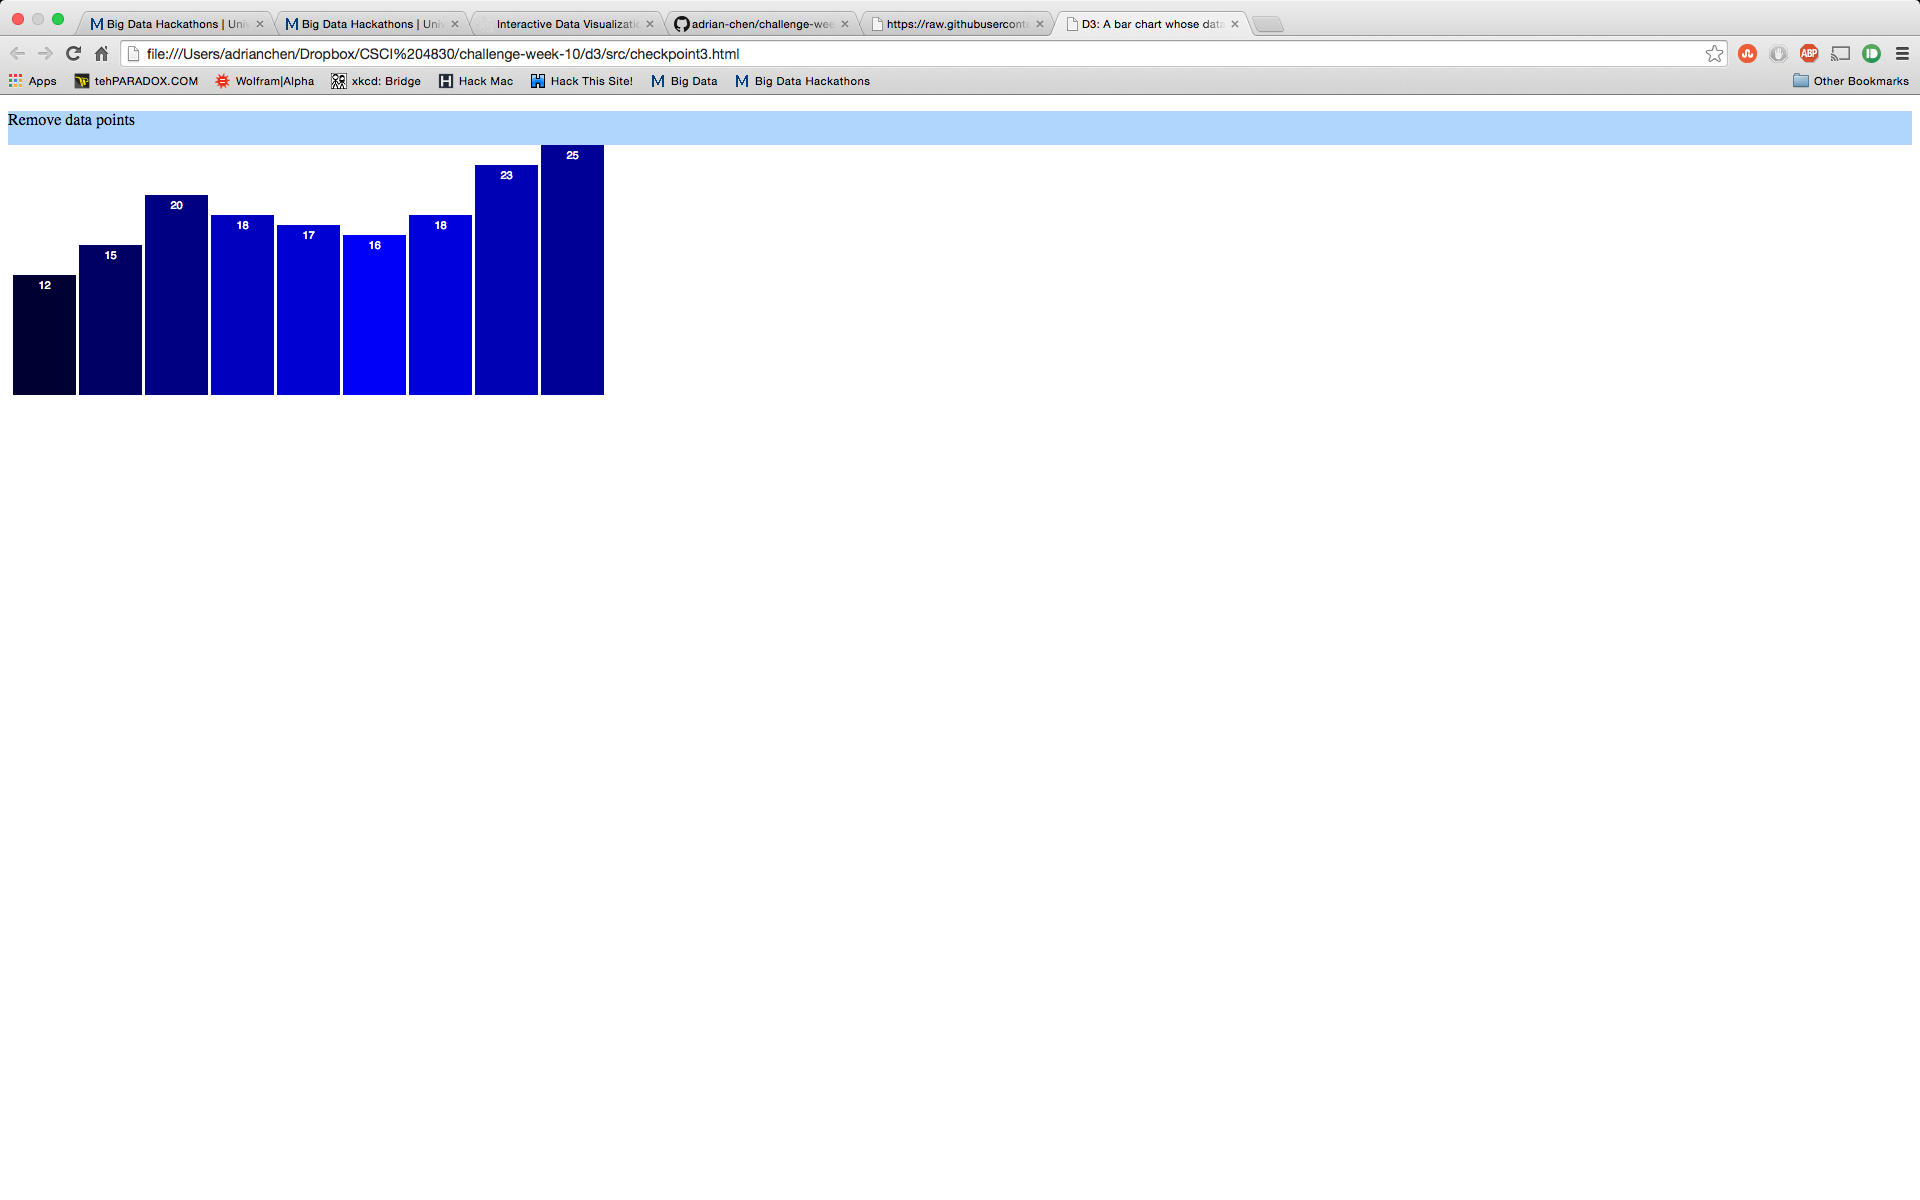Close the raw.githubusercontent tab
The width and height of the screenshot is (1920, 1200).
coord(1040,24)
